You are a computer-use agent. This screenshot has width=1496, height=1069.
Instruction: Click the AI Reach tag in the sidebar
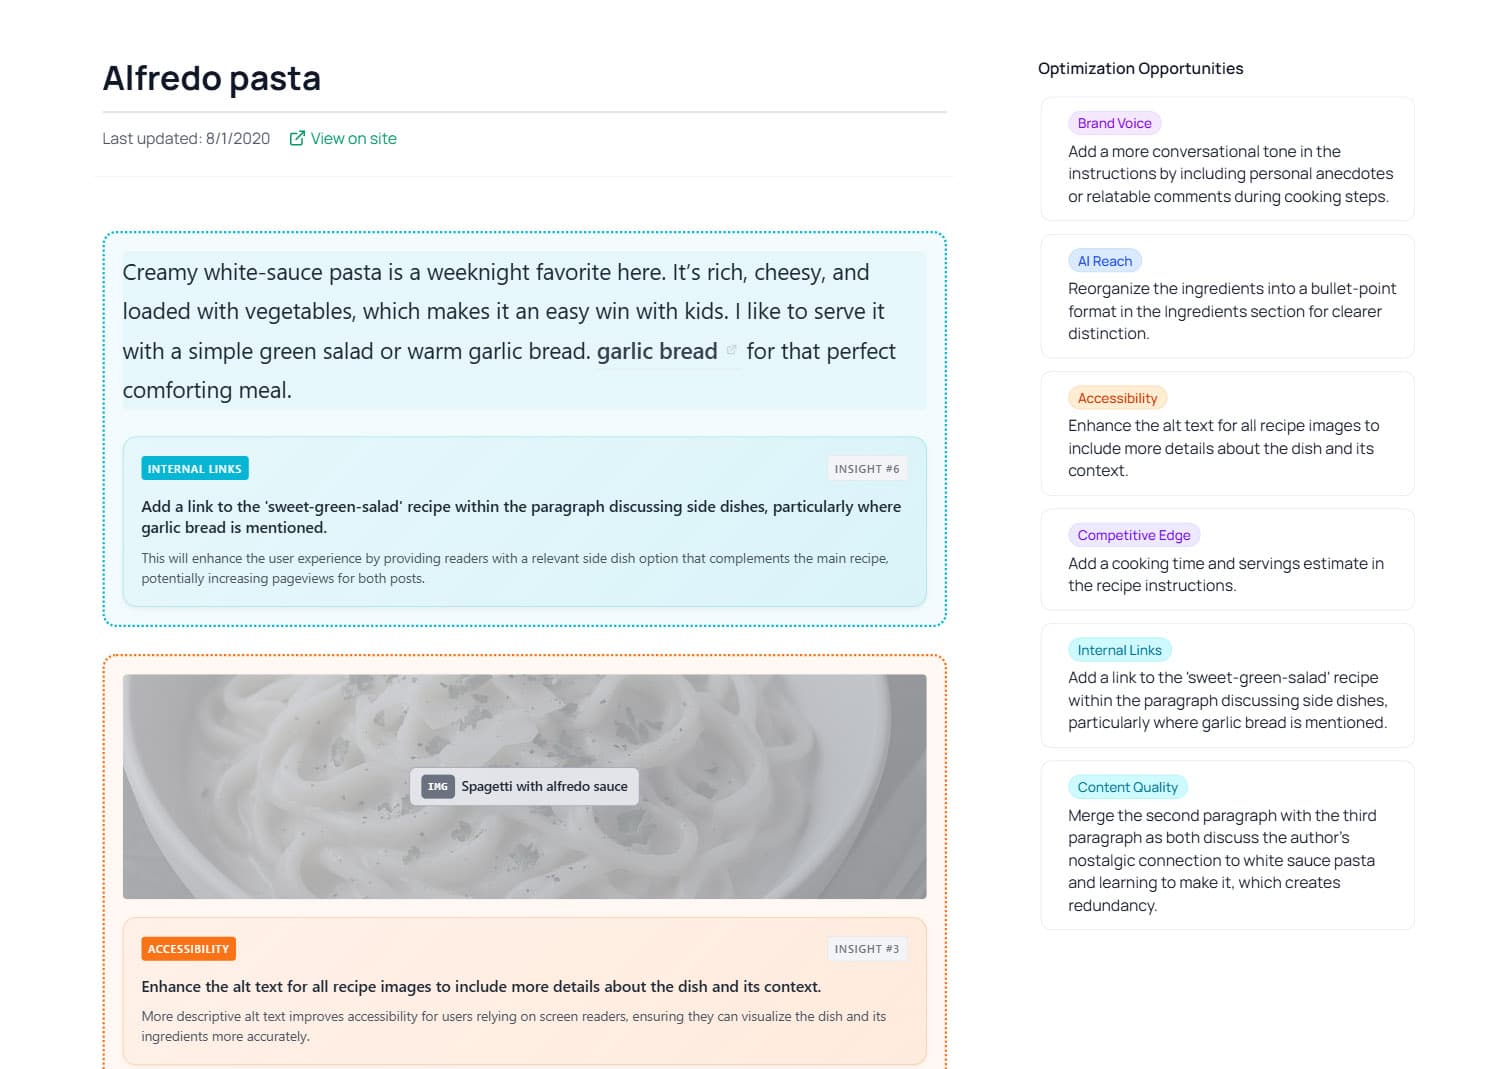tap(1104, 260)
